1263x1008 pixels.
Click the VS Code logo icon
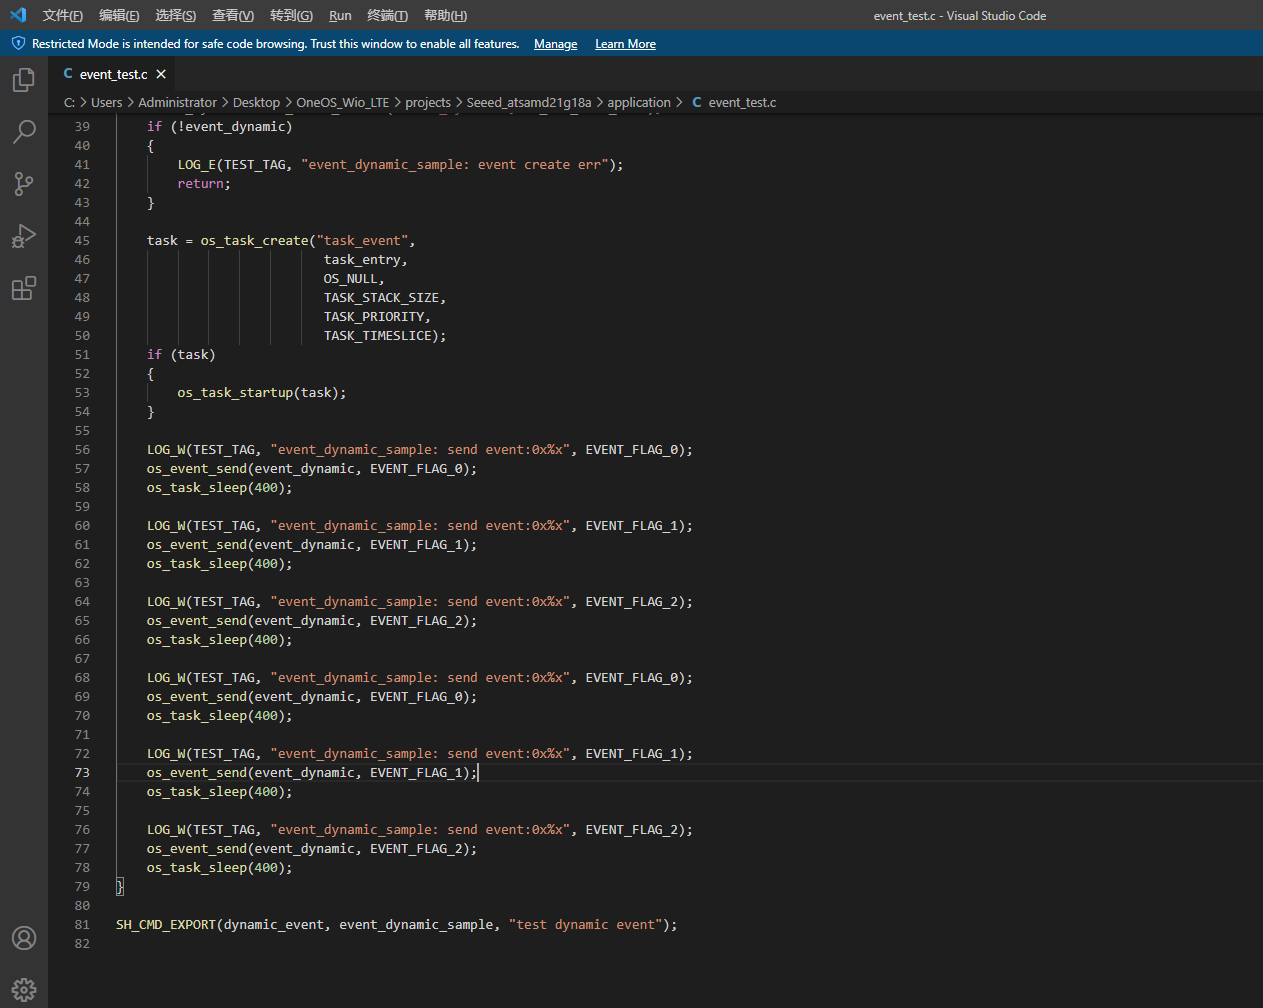[18, 15]
